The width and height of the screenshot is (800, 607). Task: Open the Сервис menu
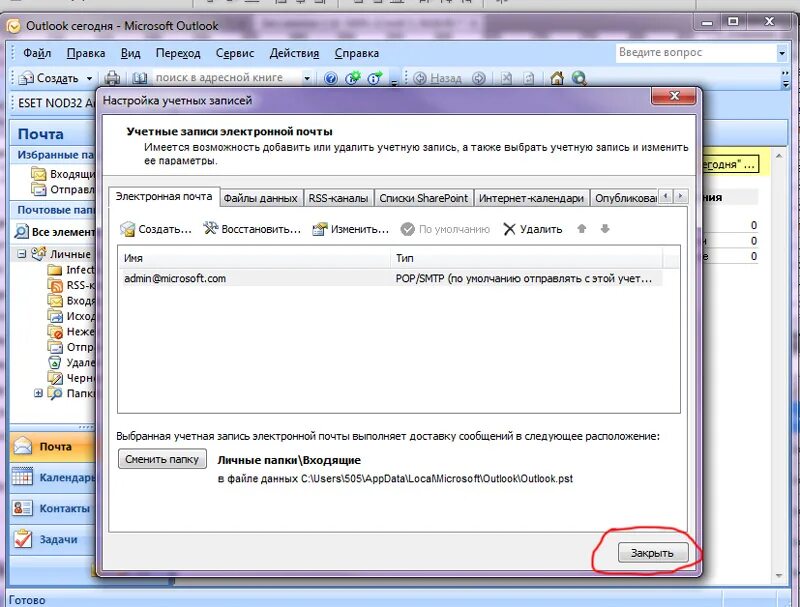point(235,53)
